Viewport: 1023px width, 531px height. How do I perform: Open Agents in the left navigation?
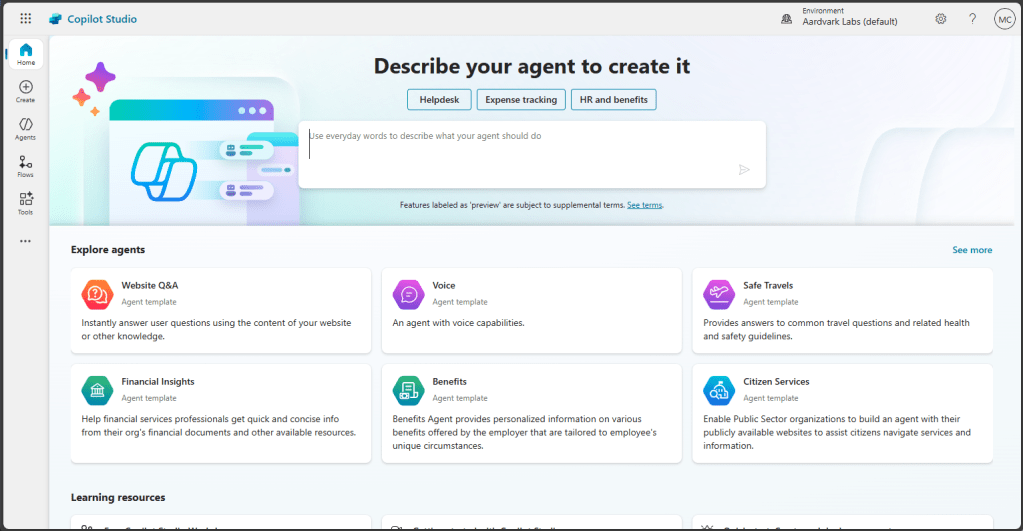(x=25, y=129)
